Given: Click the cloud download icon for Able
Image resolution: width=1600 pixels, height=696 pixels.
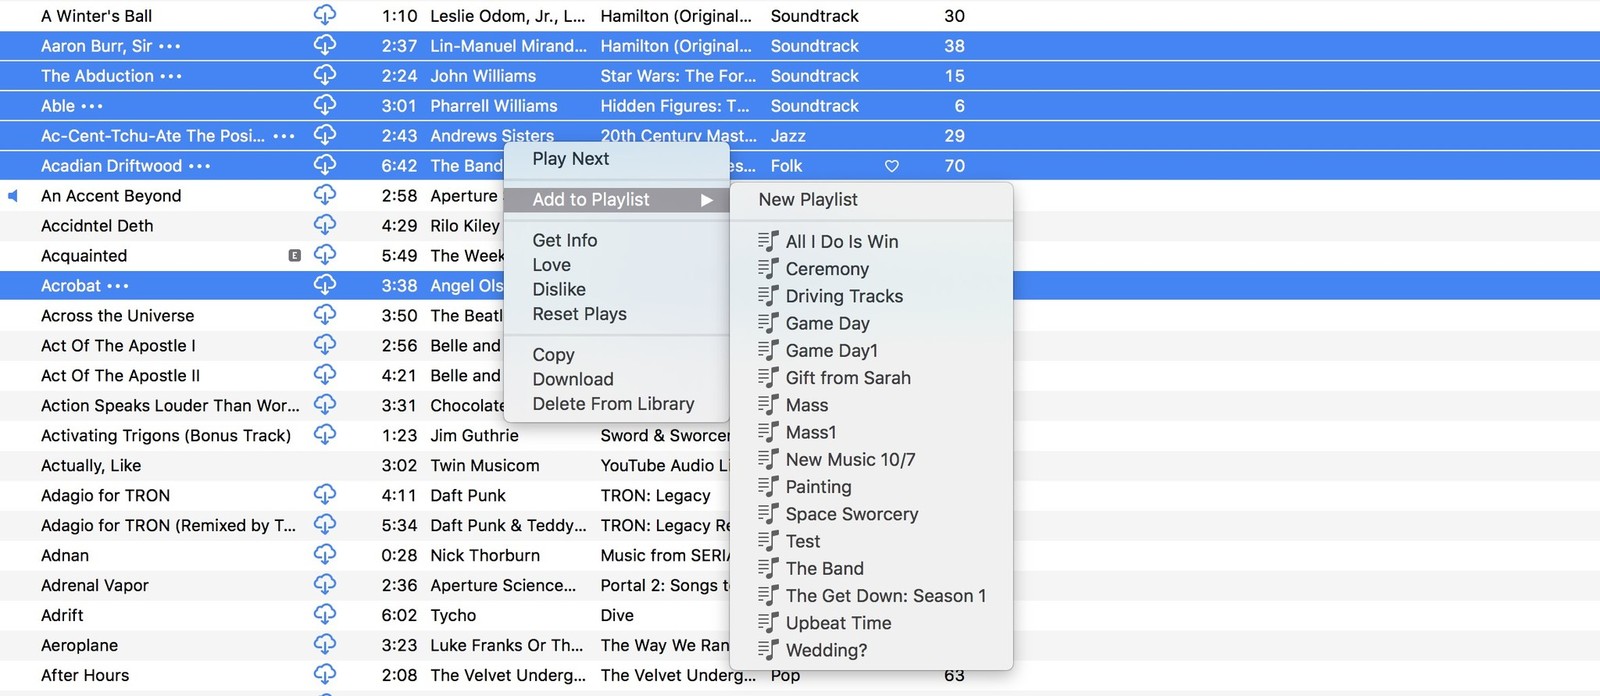Looking at the screenshot, I should coord(325,105).
